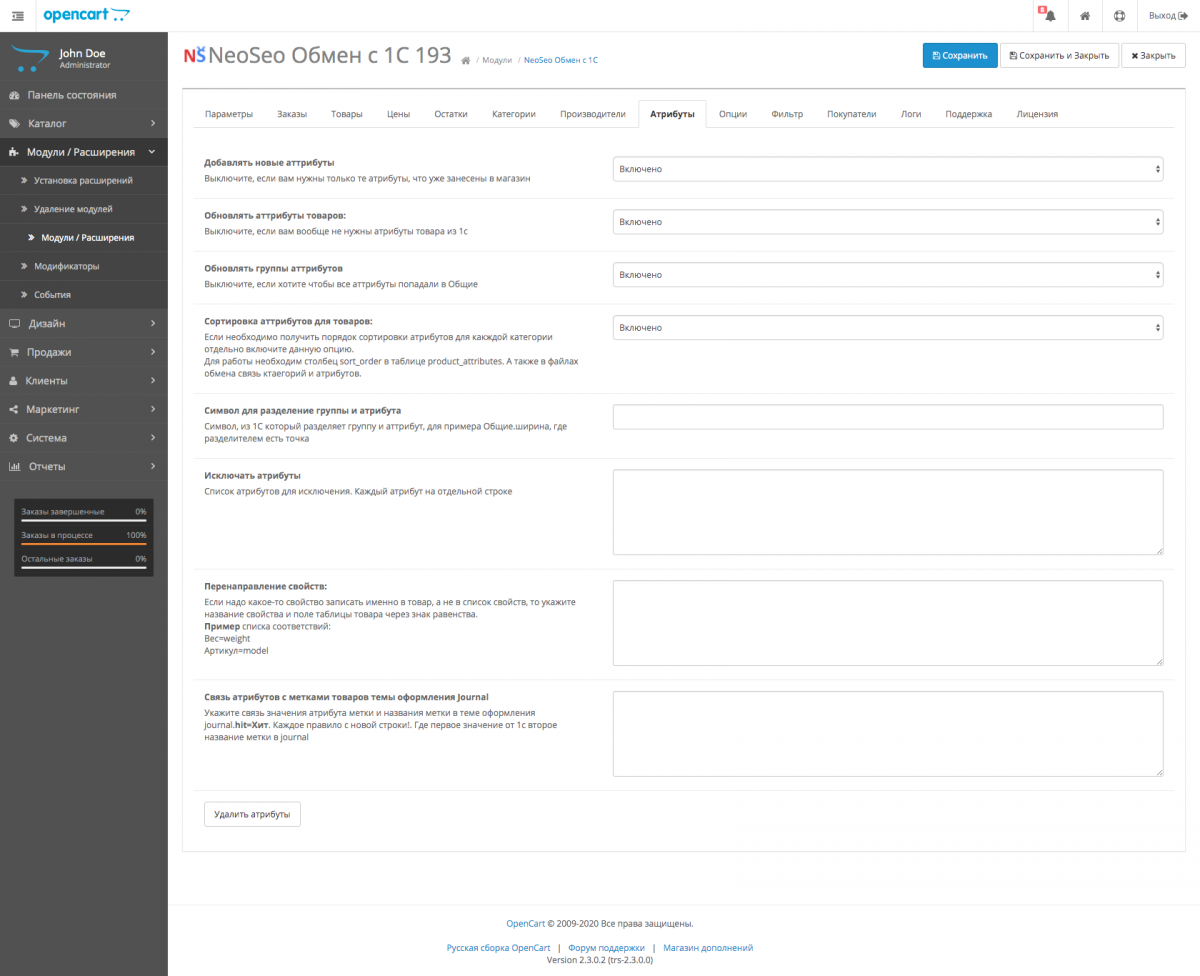Open the Лицензия tab

coord(1037,114)
